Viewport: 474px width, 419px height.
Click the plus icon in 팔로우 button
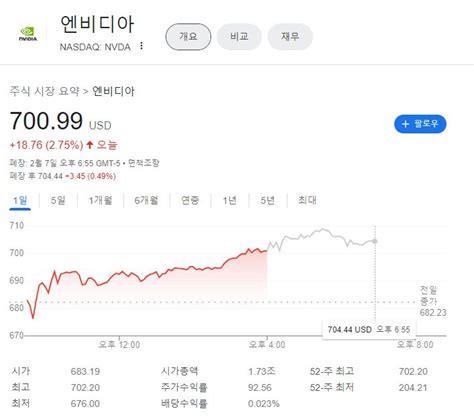tap(405, 124)
